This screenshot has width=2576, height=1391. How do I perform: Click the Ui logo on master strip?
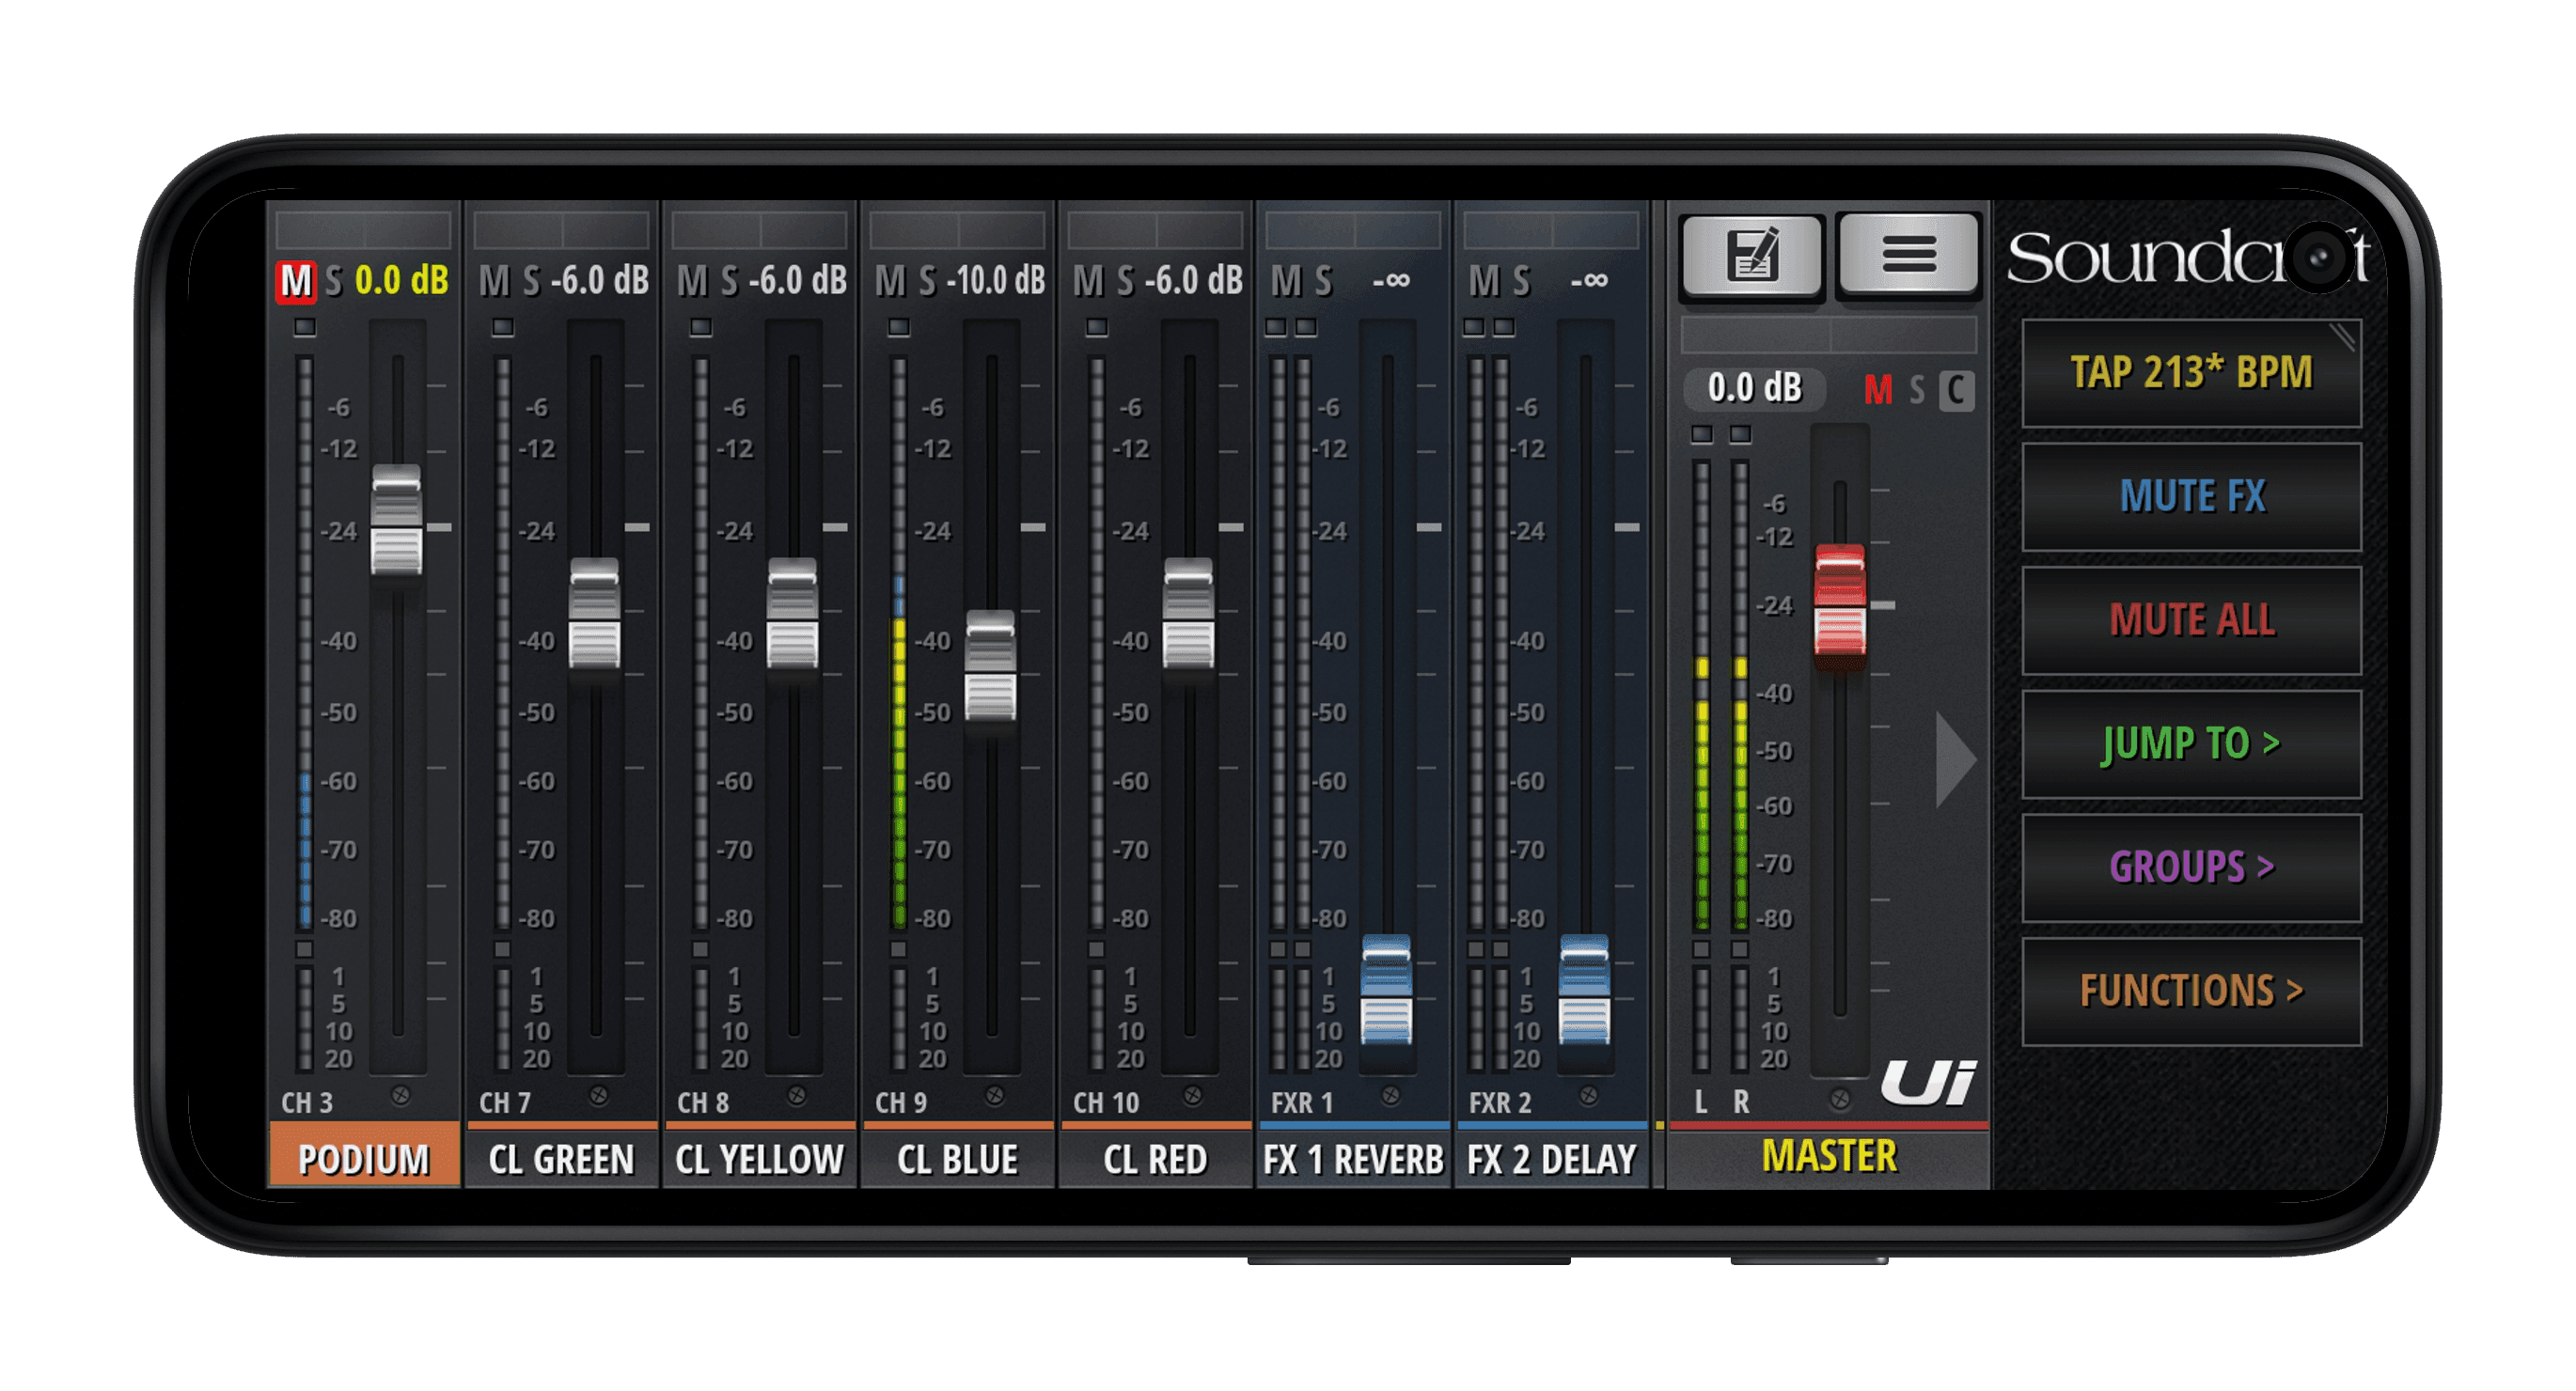[1928, 1083]
